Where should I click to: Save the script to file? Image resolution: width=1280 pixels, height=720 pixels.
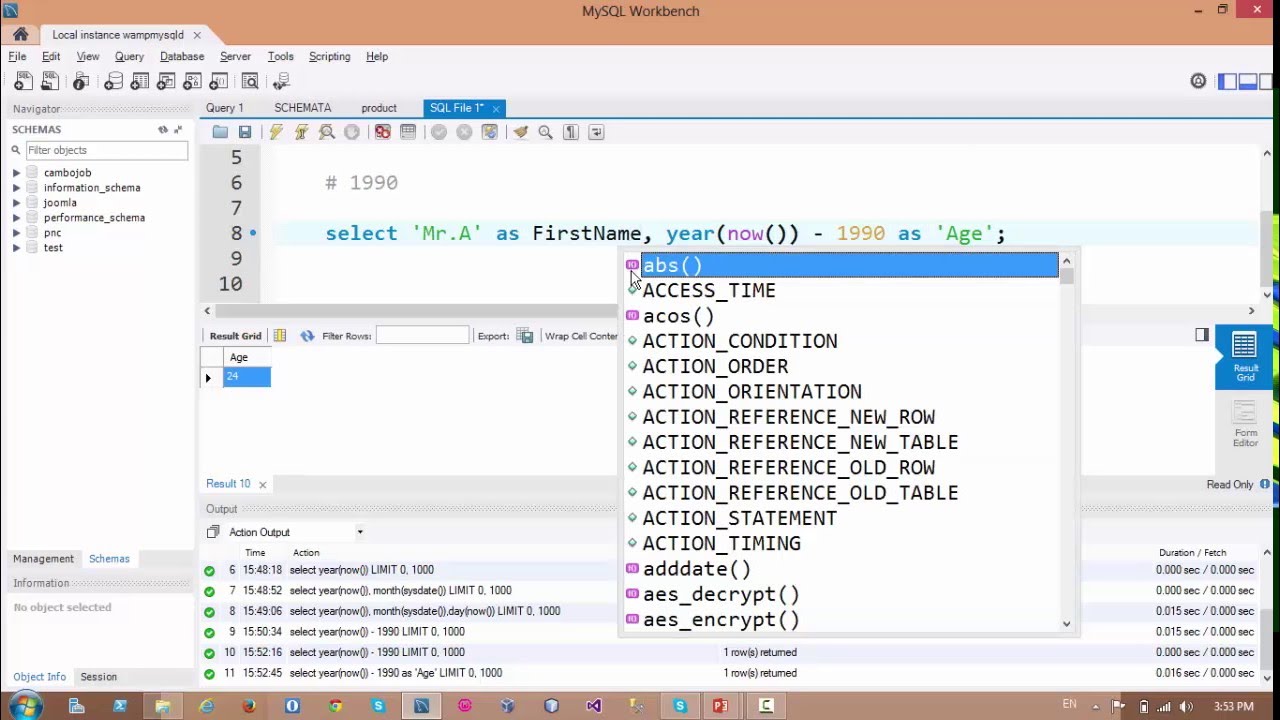tap(245, 132)
